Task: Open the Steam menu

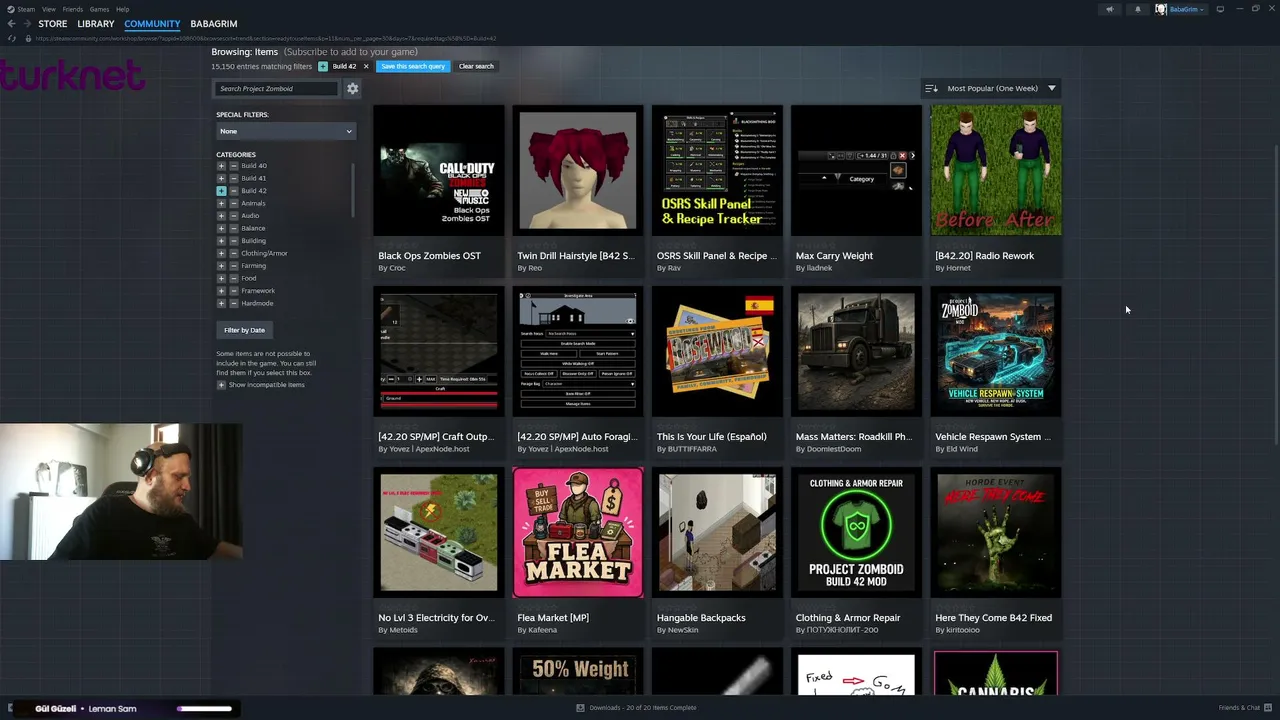Action: point(27,9)
